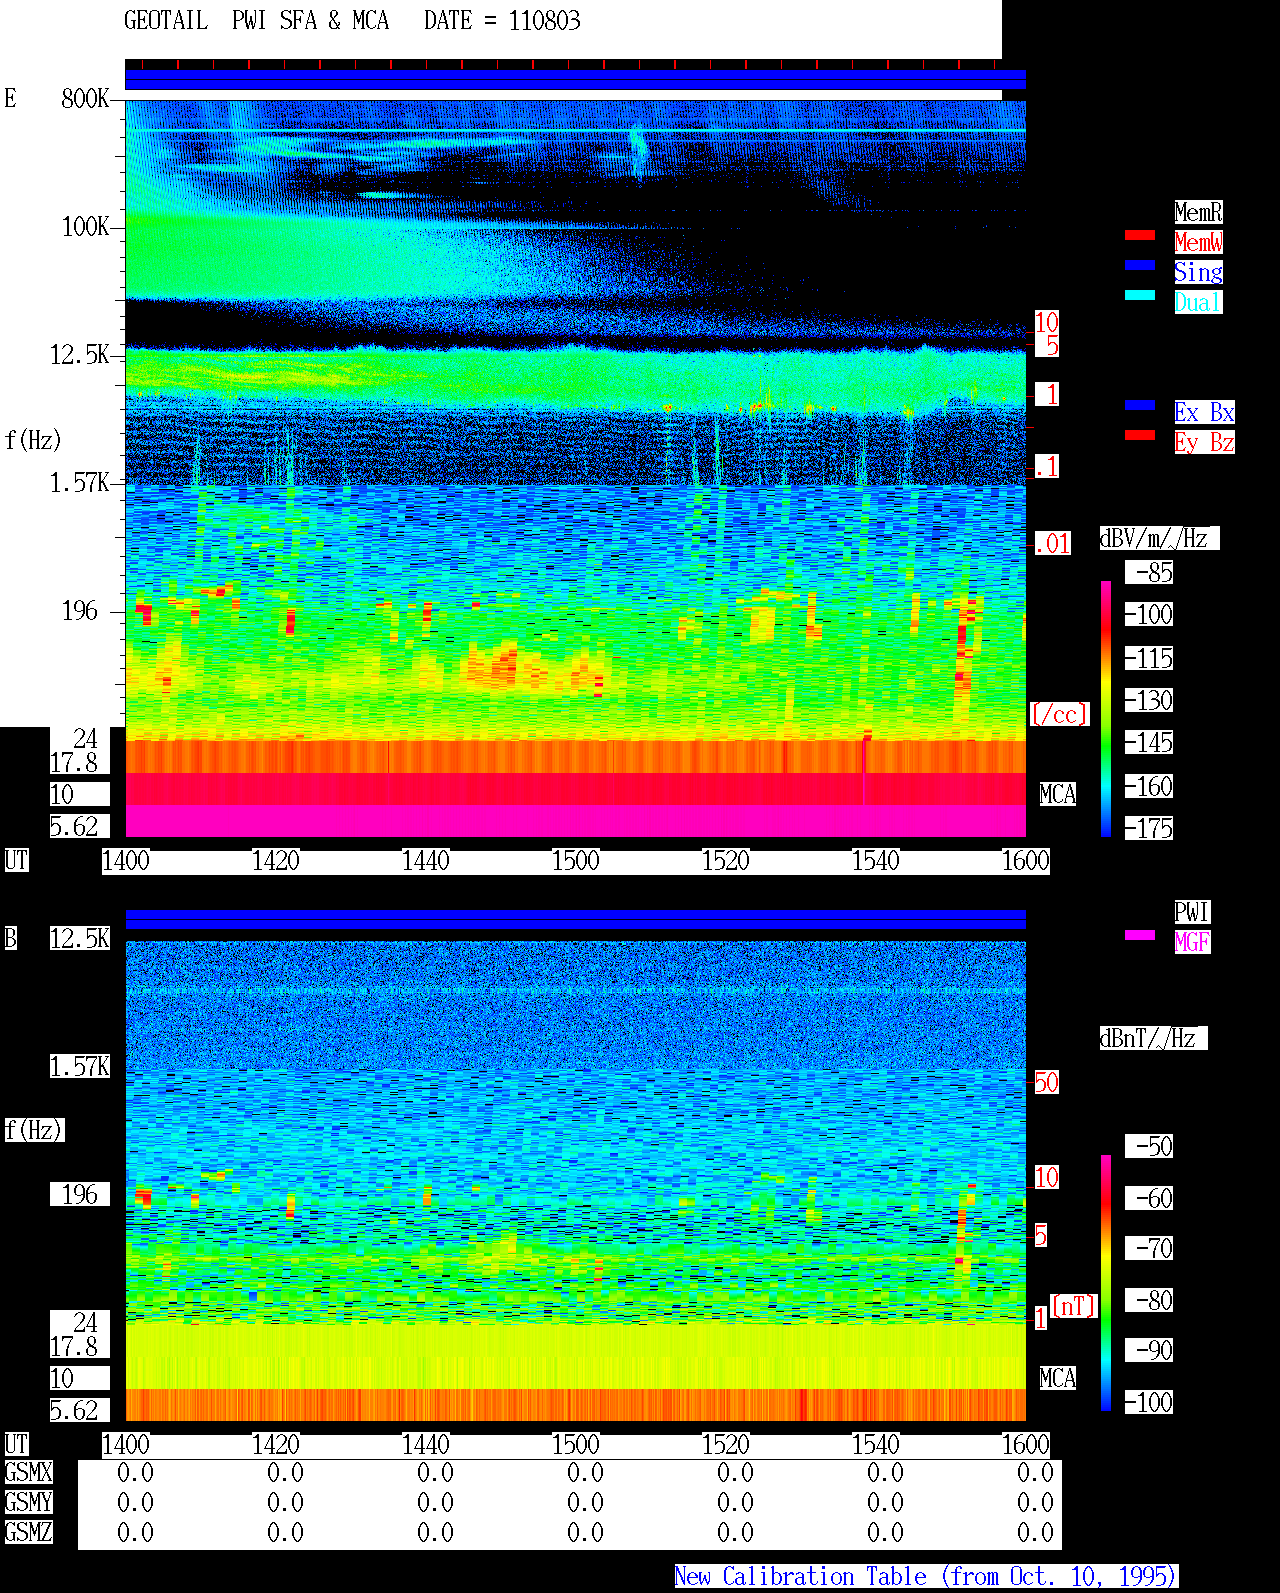Click the dBV/m/√Hz electric color scale bar
The image size is (1280, 1593).
pyautogui.click(x=1106, y=708)
